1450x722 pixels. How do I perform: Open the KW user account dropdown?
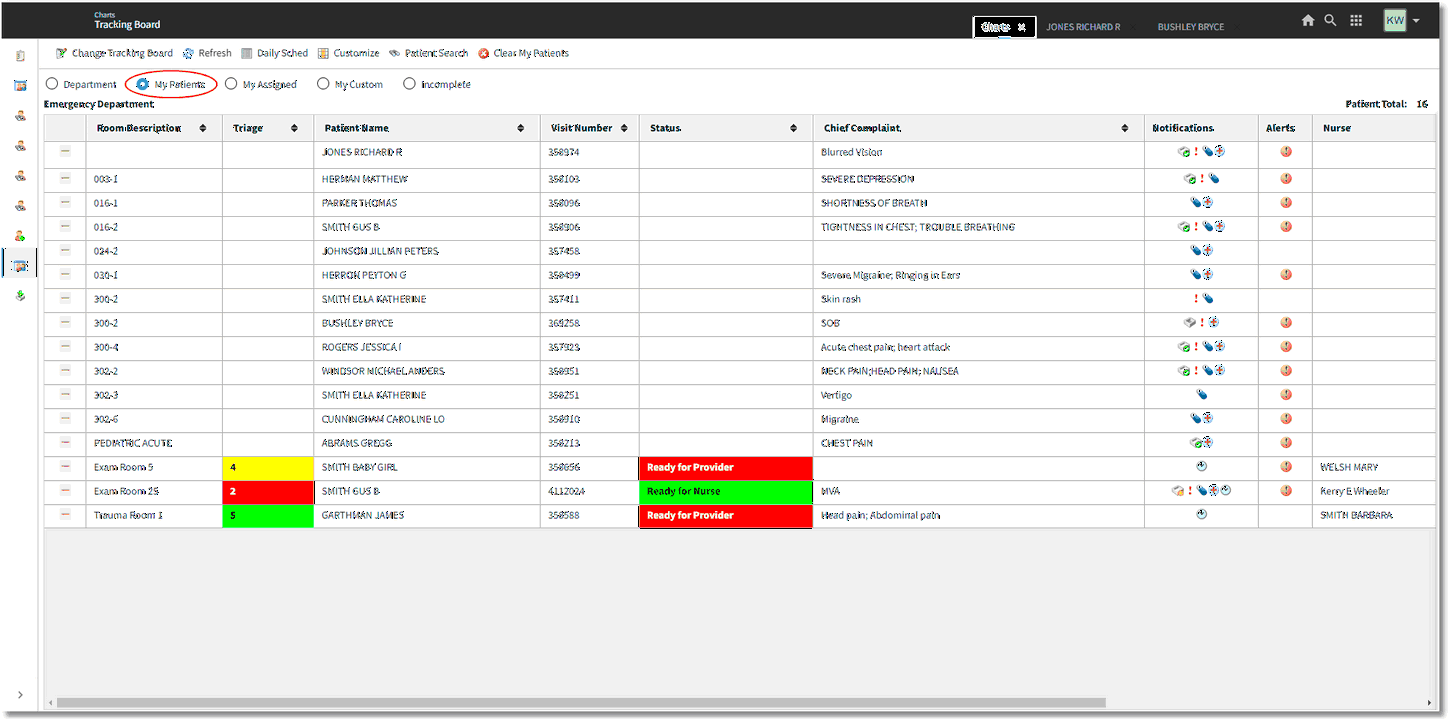(x=1402, y=20)
